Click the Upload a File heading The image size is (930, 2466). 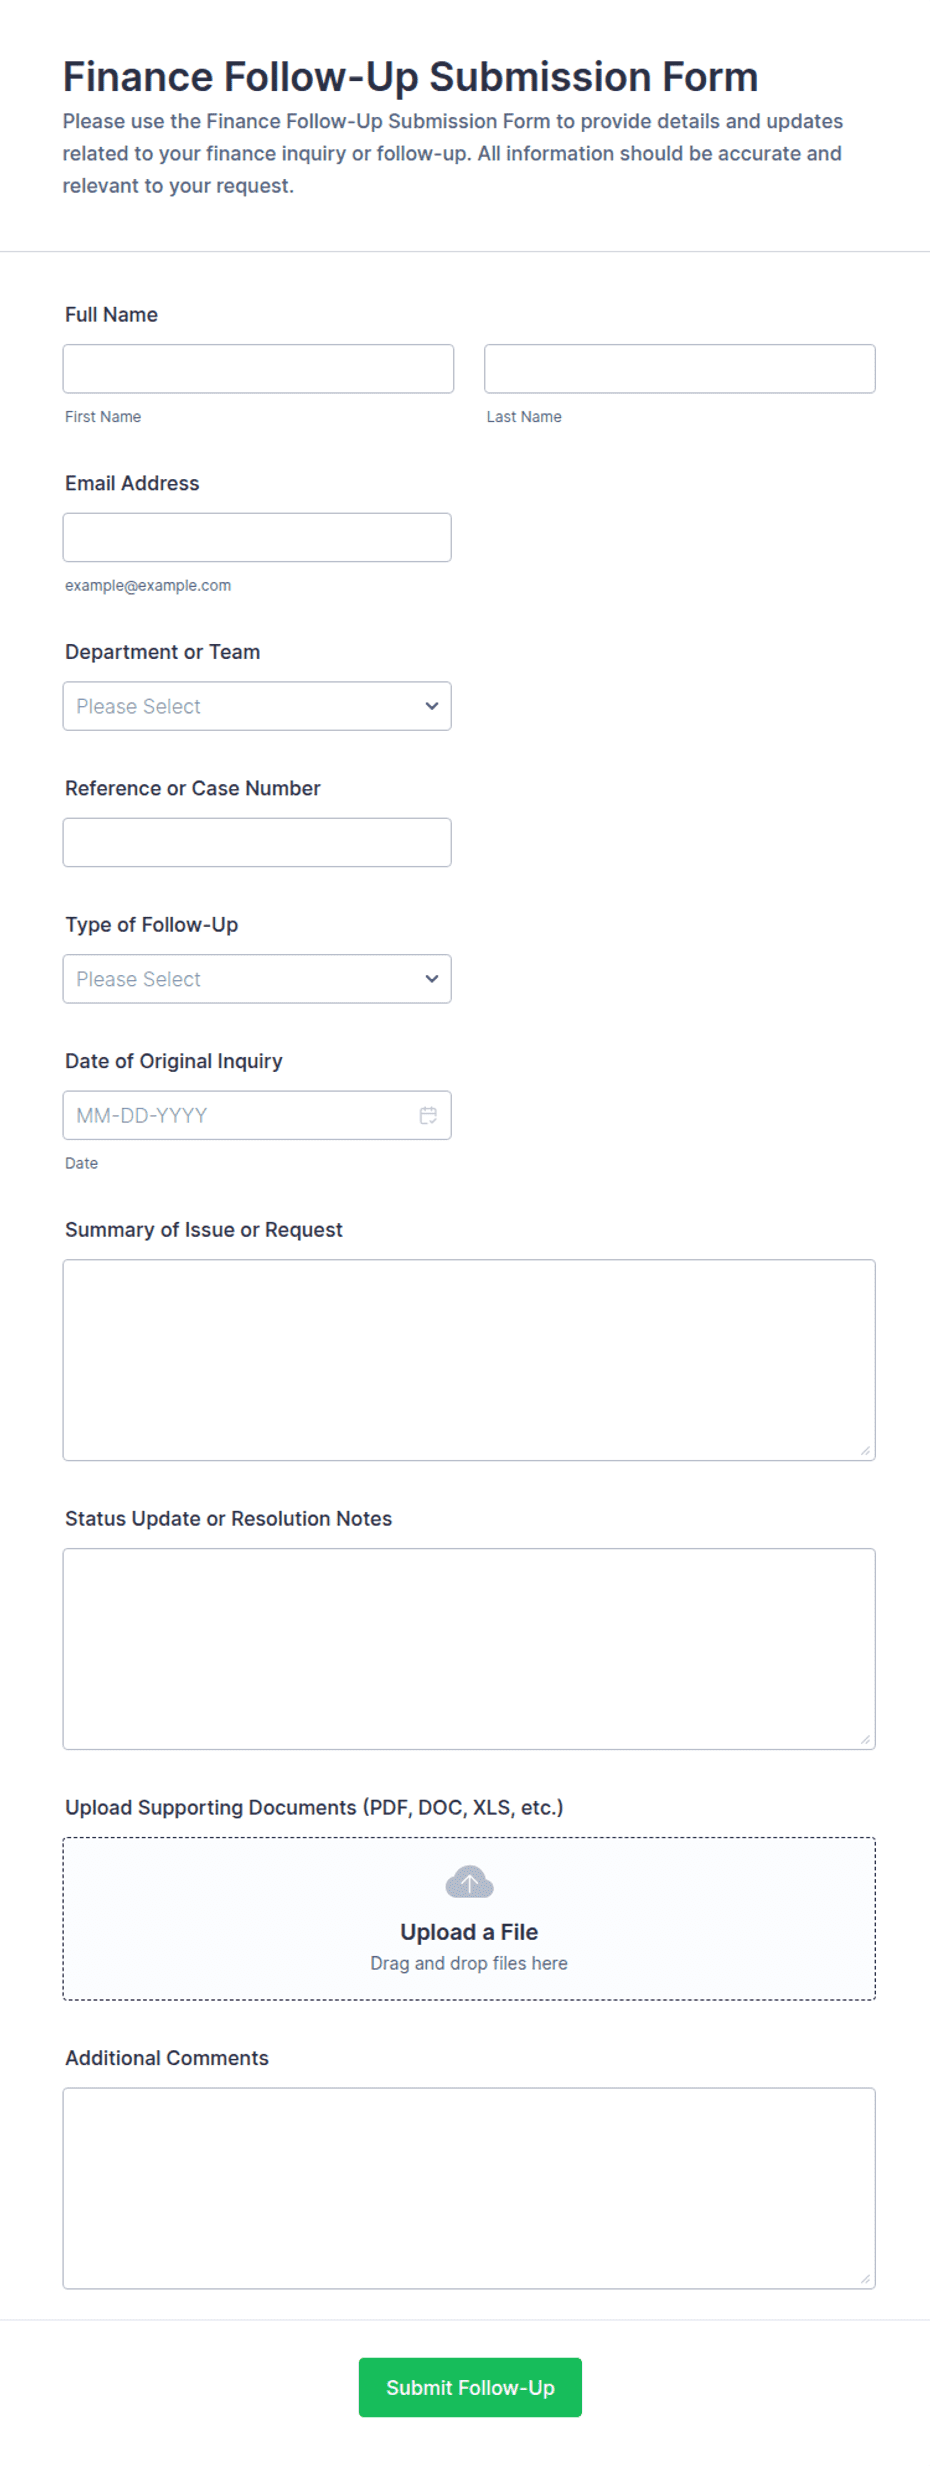[x=469, y=1932]
